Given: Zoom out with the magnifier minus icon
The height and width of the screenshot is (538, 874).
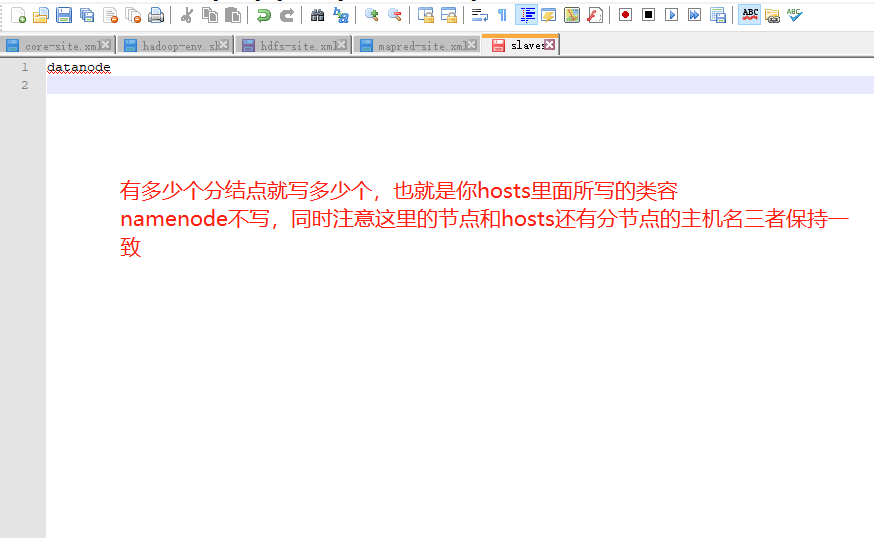Looking at the screenshot, I should (395, 15).
